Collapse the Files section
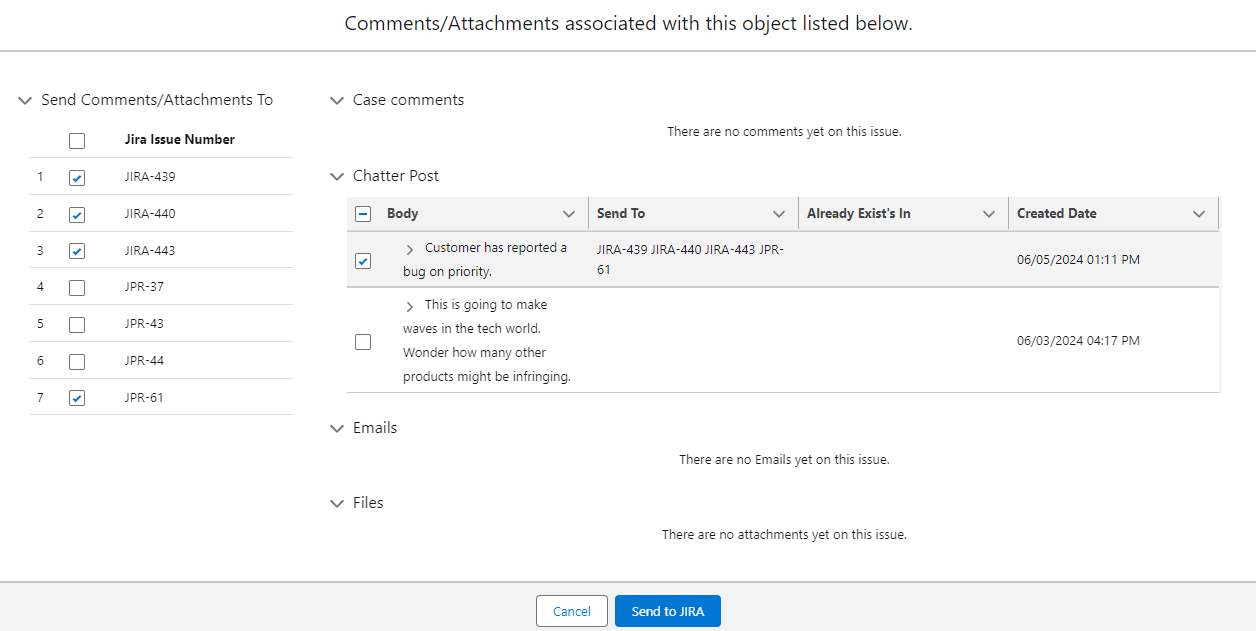The width and height of the screenshot is (1256, 631). (x=337, y=504)
